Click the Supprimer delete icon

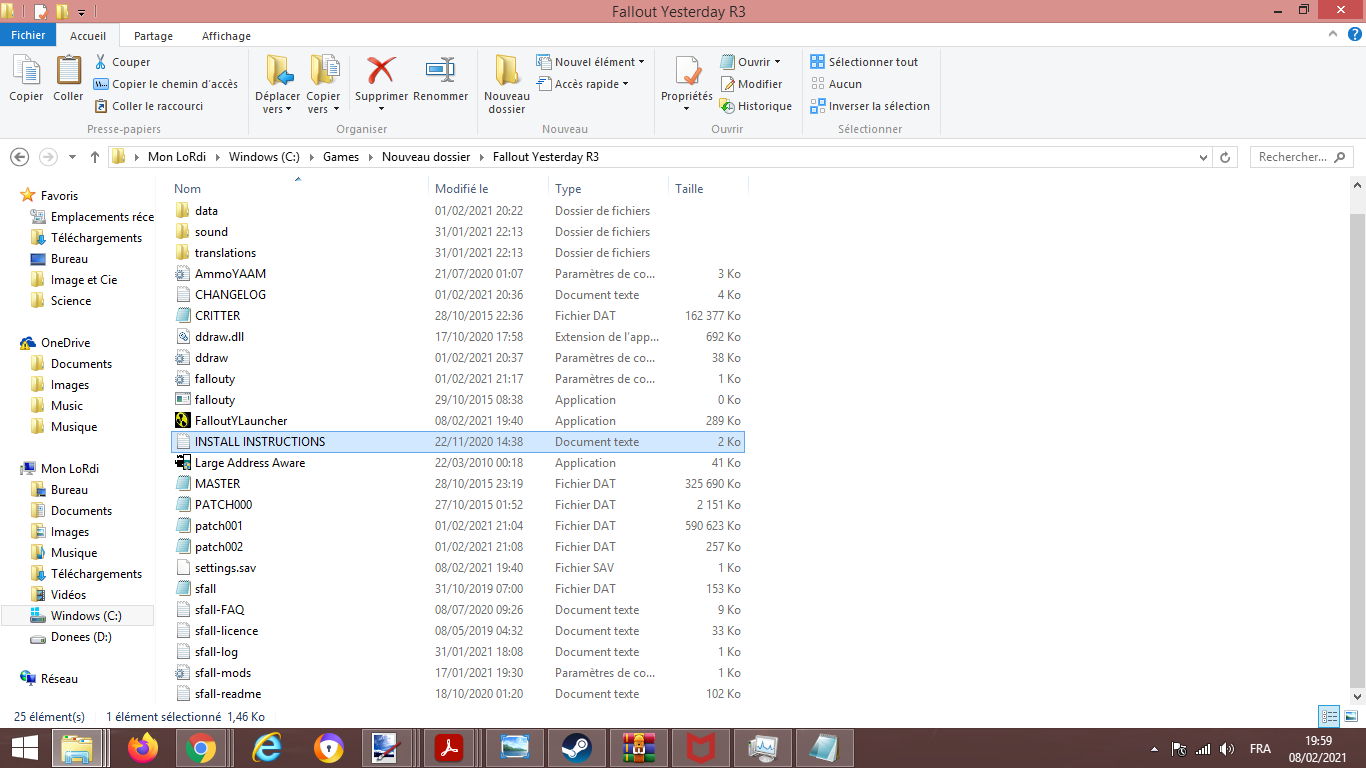[381, 72]
